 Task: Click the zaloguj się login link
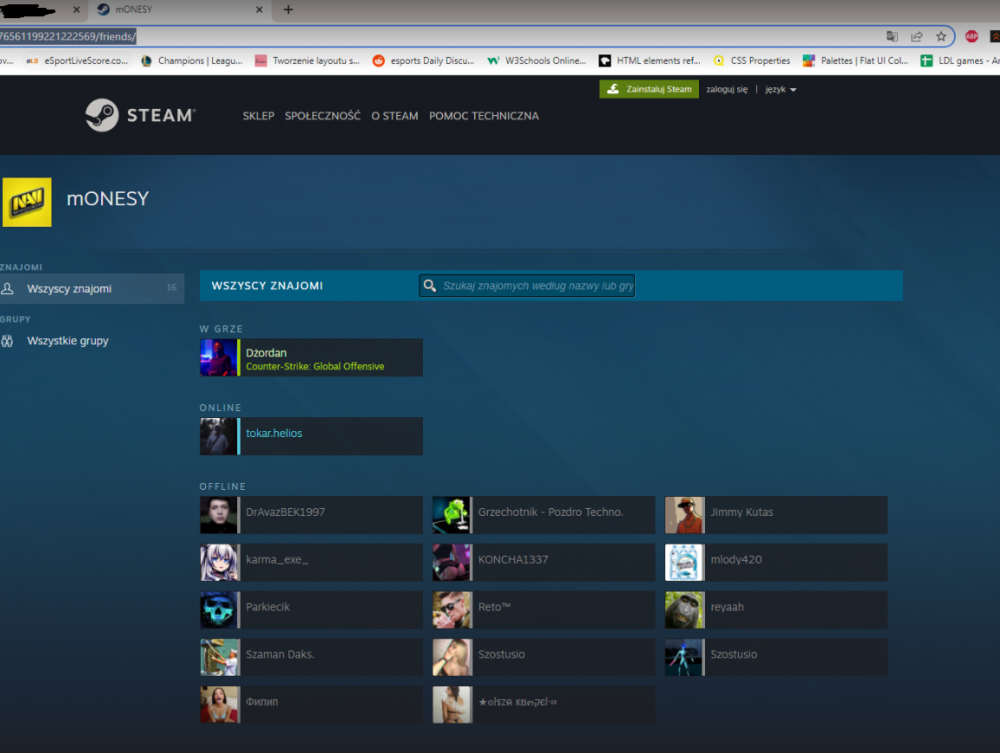(726, 89)
